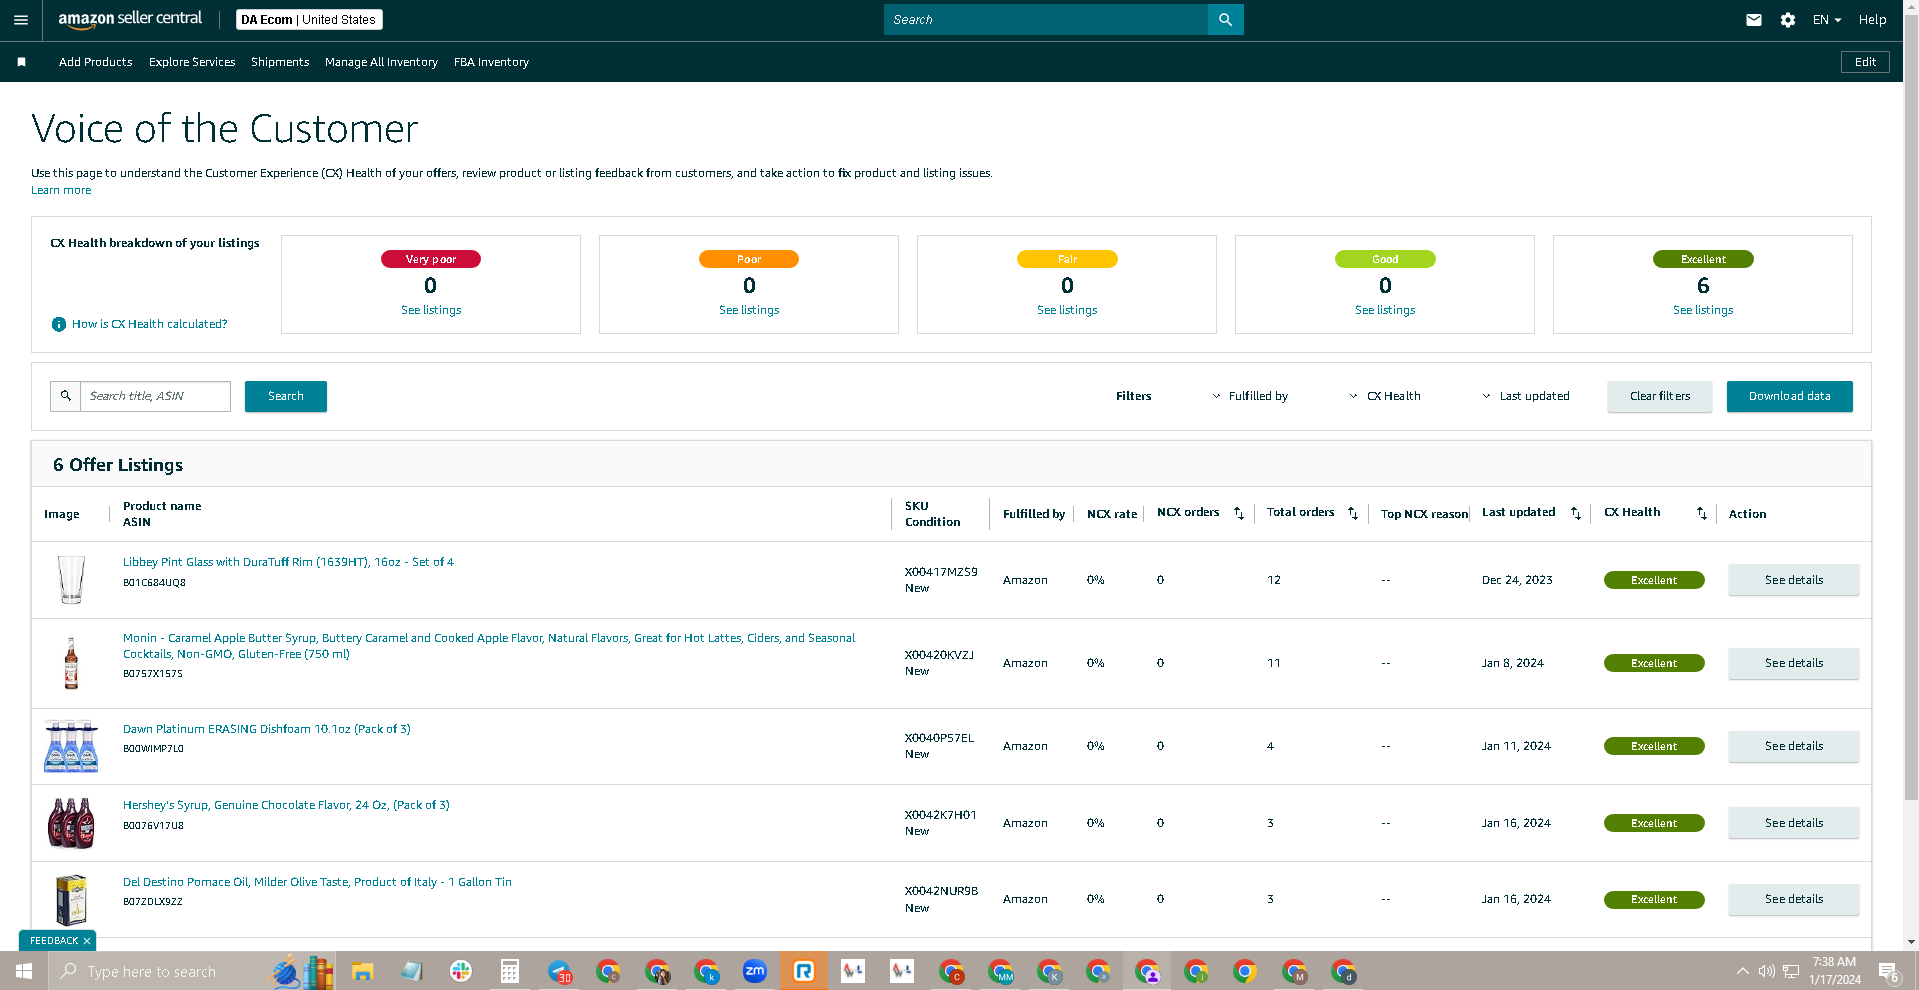1919x990 pixels.
Task: Click the info icon beside CX Health calculated
Action: coord(59,324)
